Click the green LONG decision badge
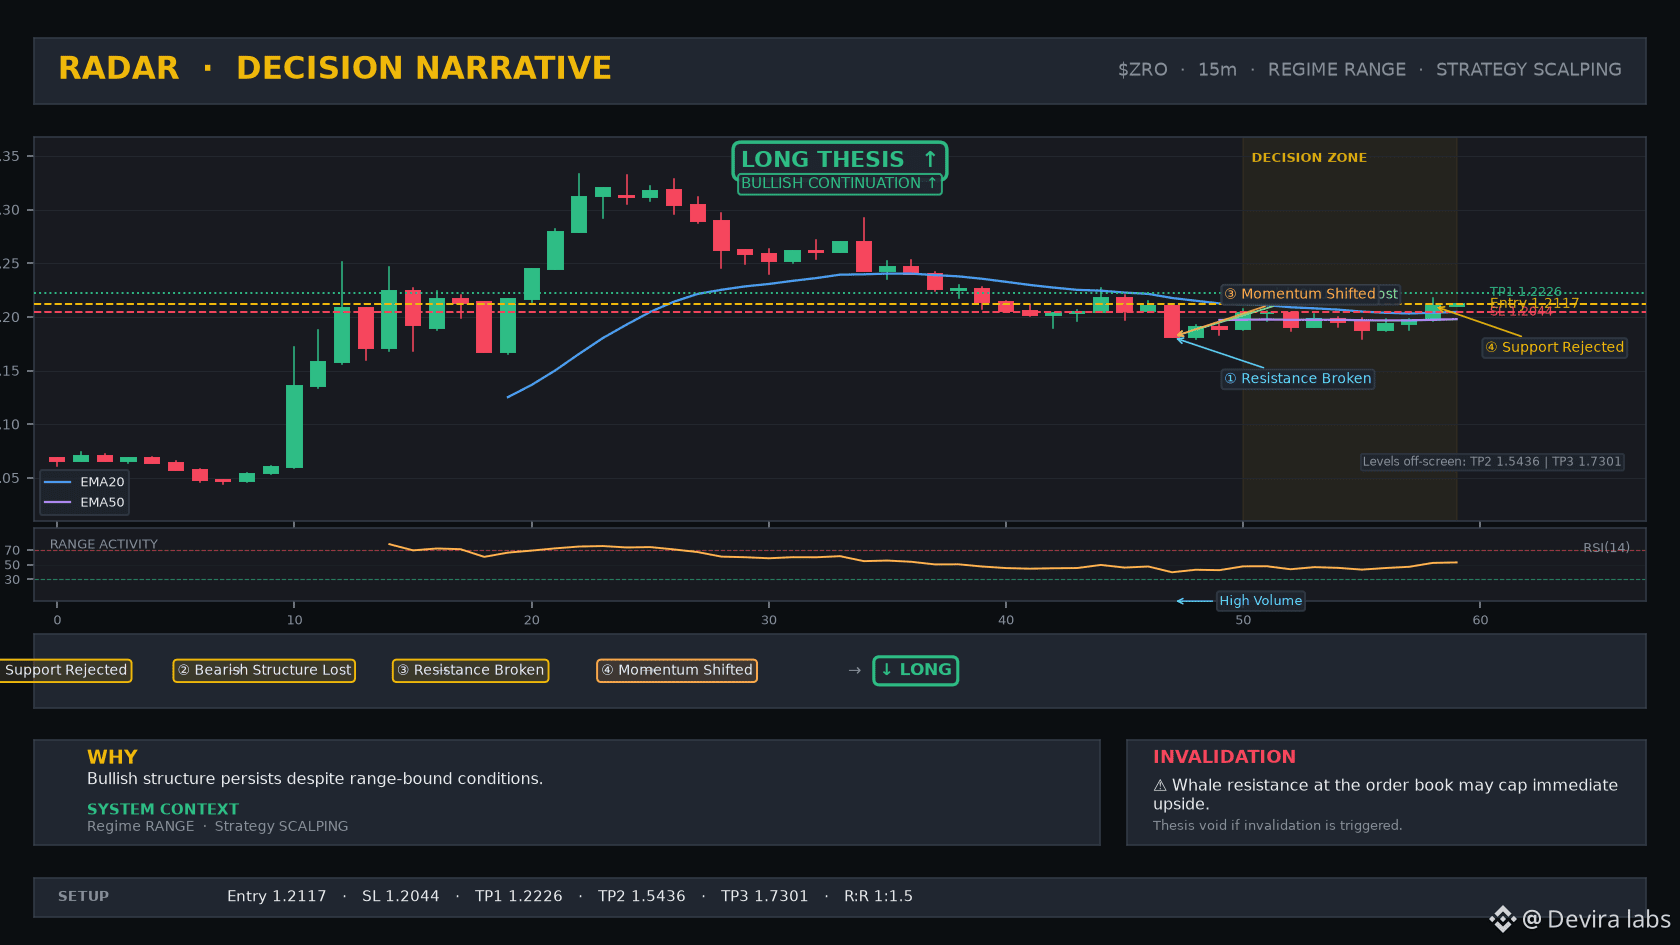 point(916,670)
